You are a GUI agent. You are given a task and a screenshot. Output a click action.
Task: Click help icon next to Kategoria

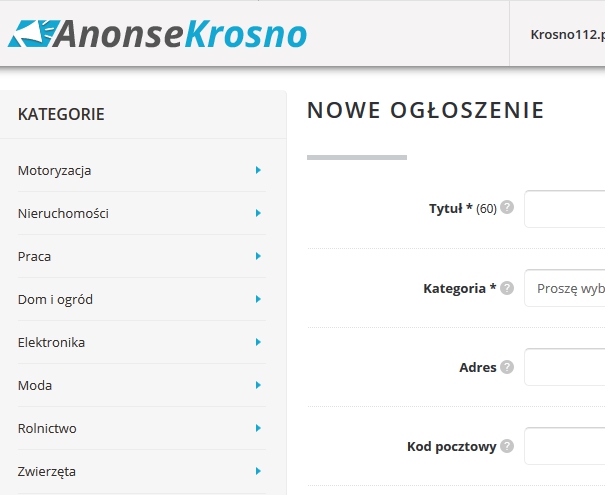[507, 288]
